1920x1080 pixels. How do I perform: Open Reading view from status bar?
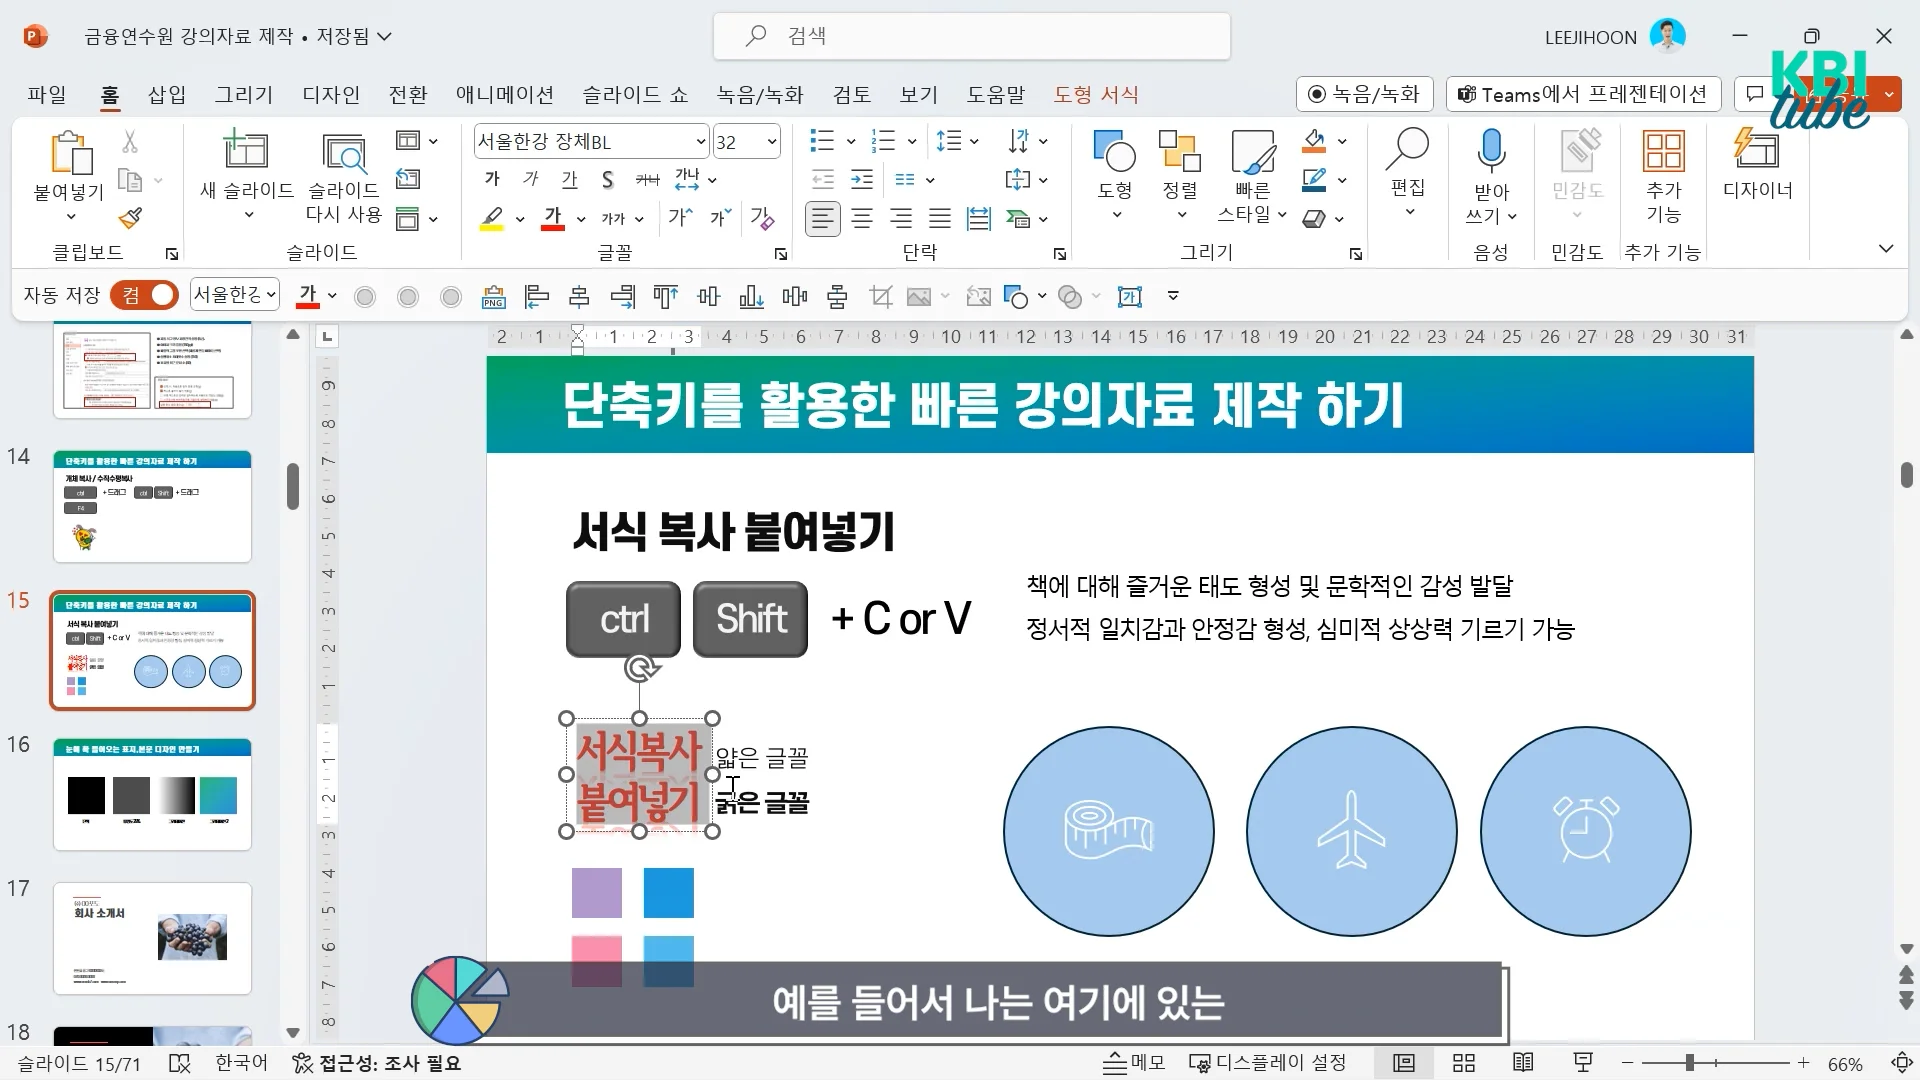[1523, 1063]
